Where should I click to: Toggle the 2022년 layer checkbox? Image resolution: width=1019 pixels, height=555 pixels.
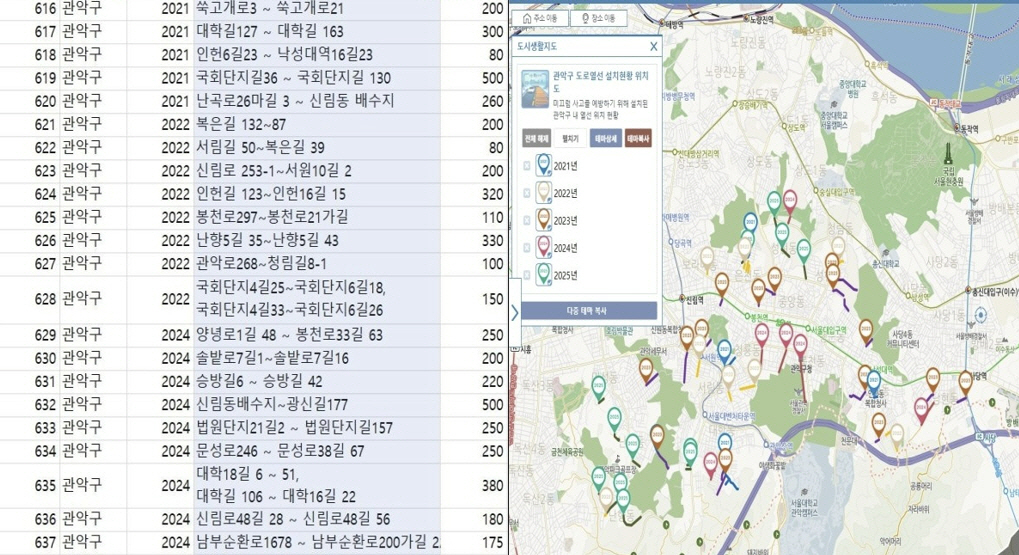[526, 193]
